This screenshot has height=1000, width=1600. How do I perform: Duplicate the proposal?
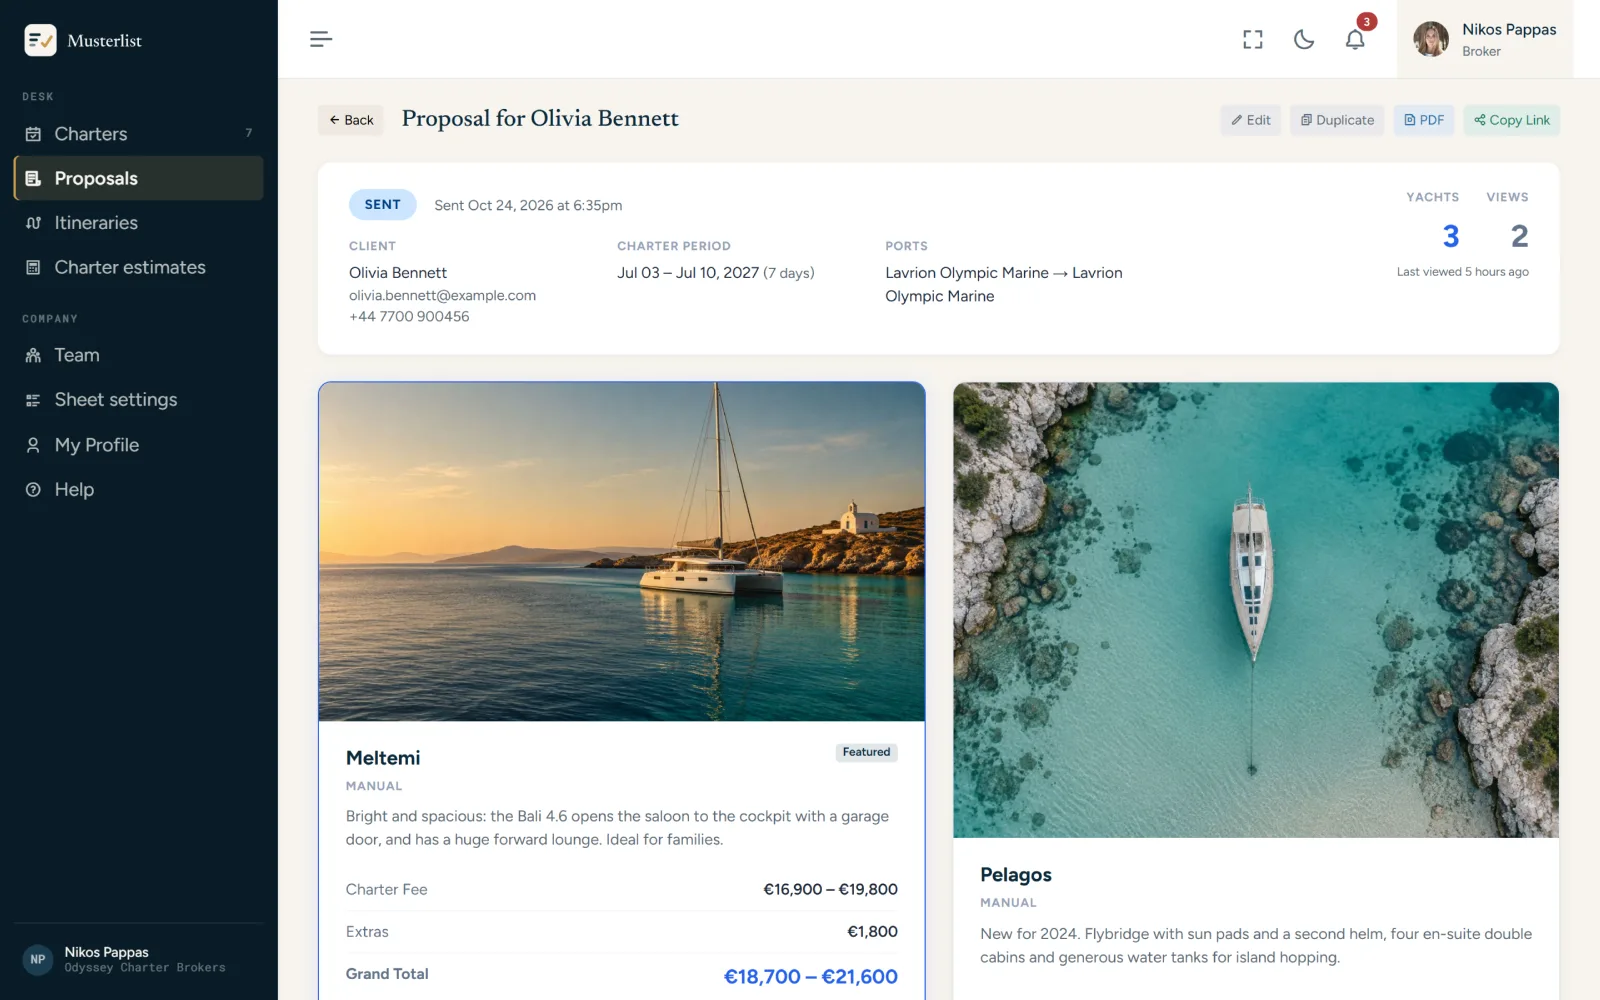[x=1337, y=120]
